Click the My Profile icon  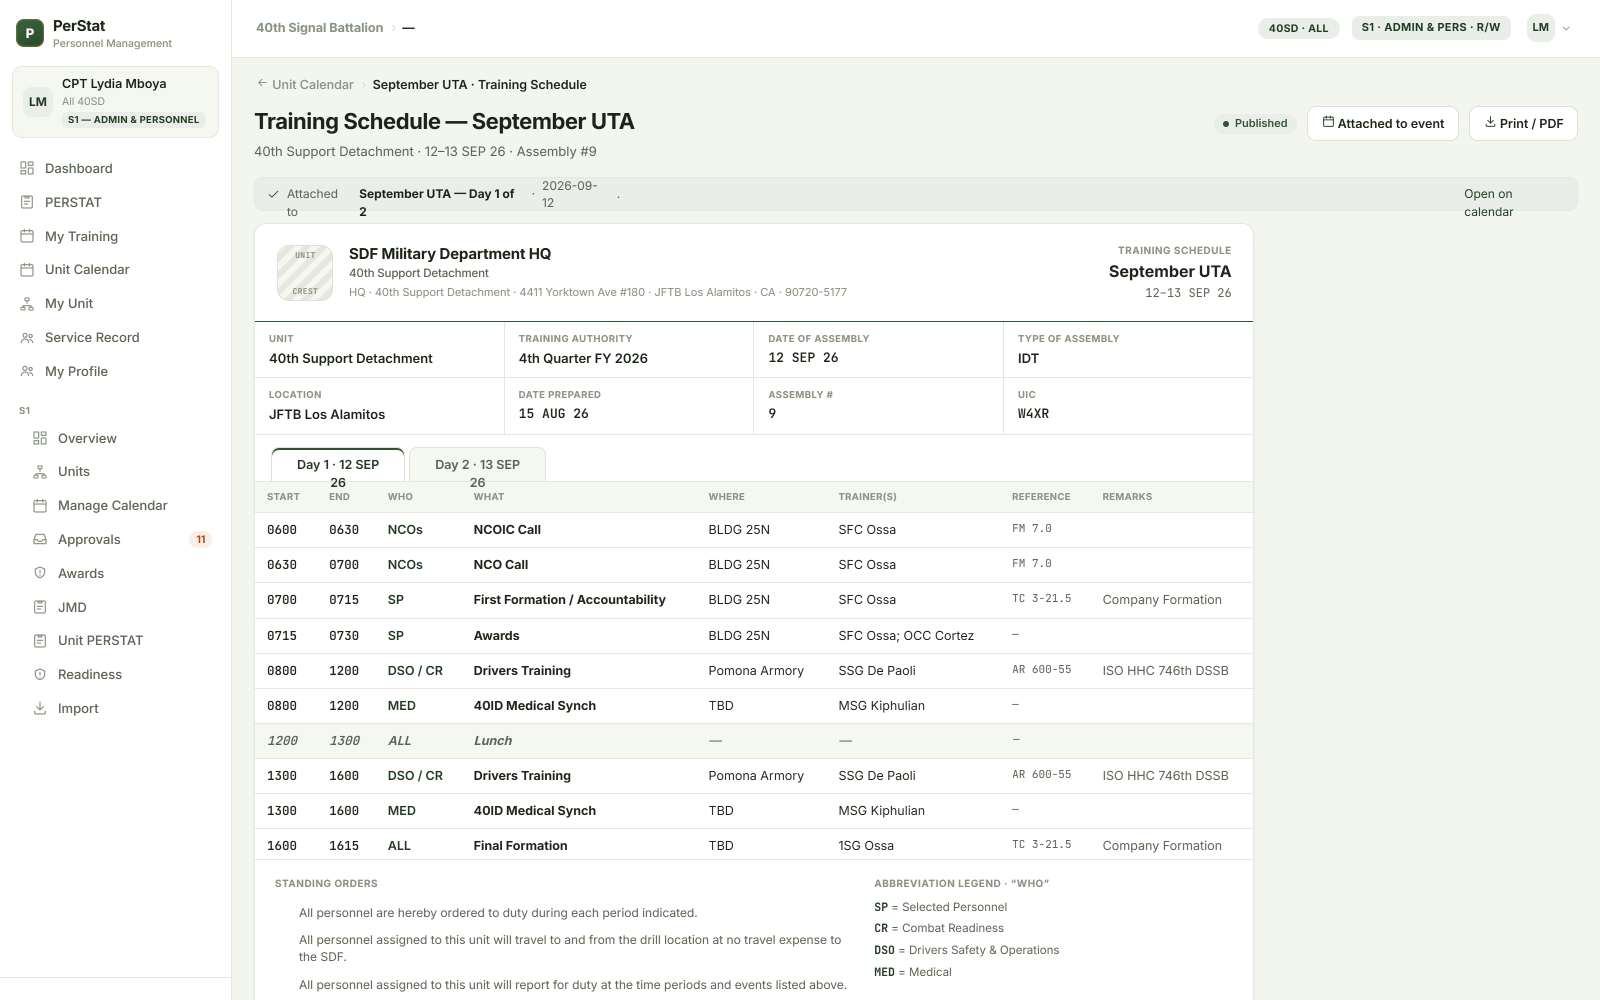tap(27, 371)
